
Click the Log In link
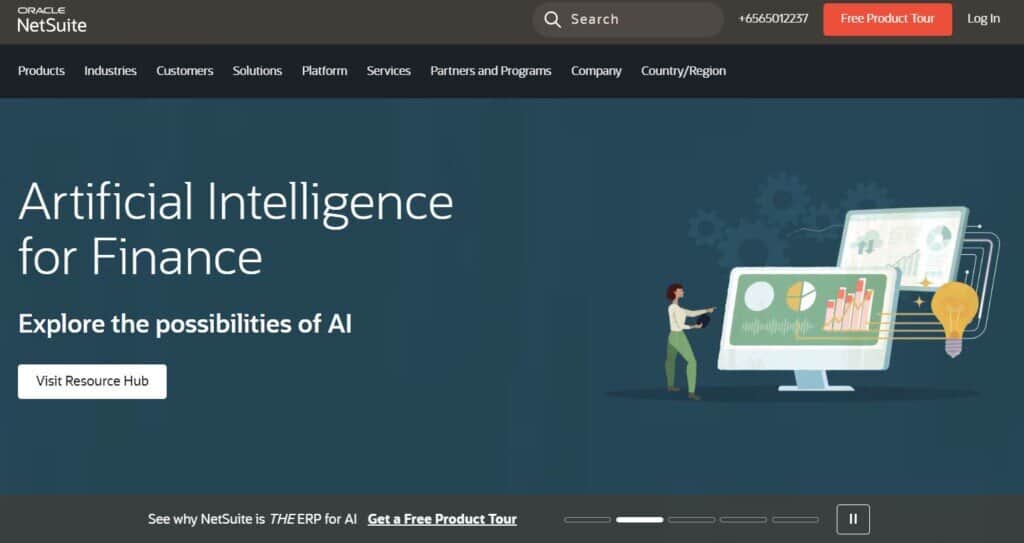tap(984, 19)
